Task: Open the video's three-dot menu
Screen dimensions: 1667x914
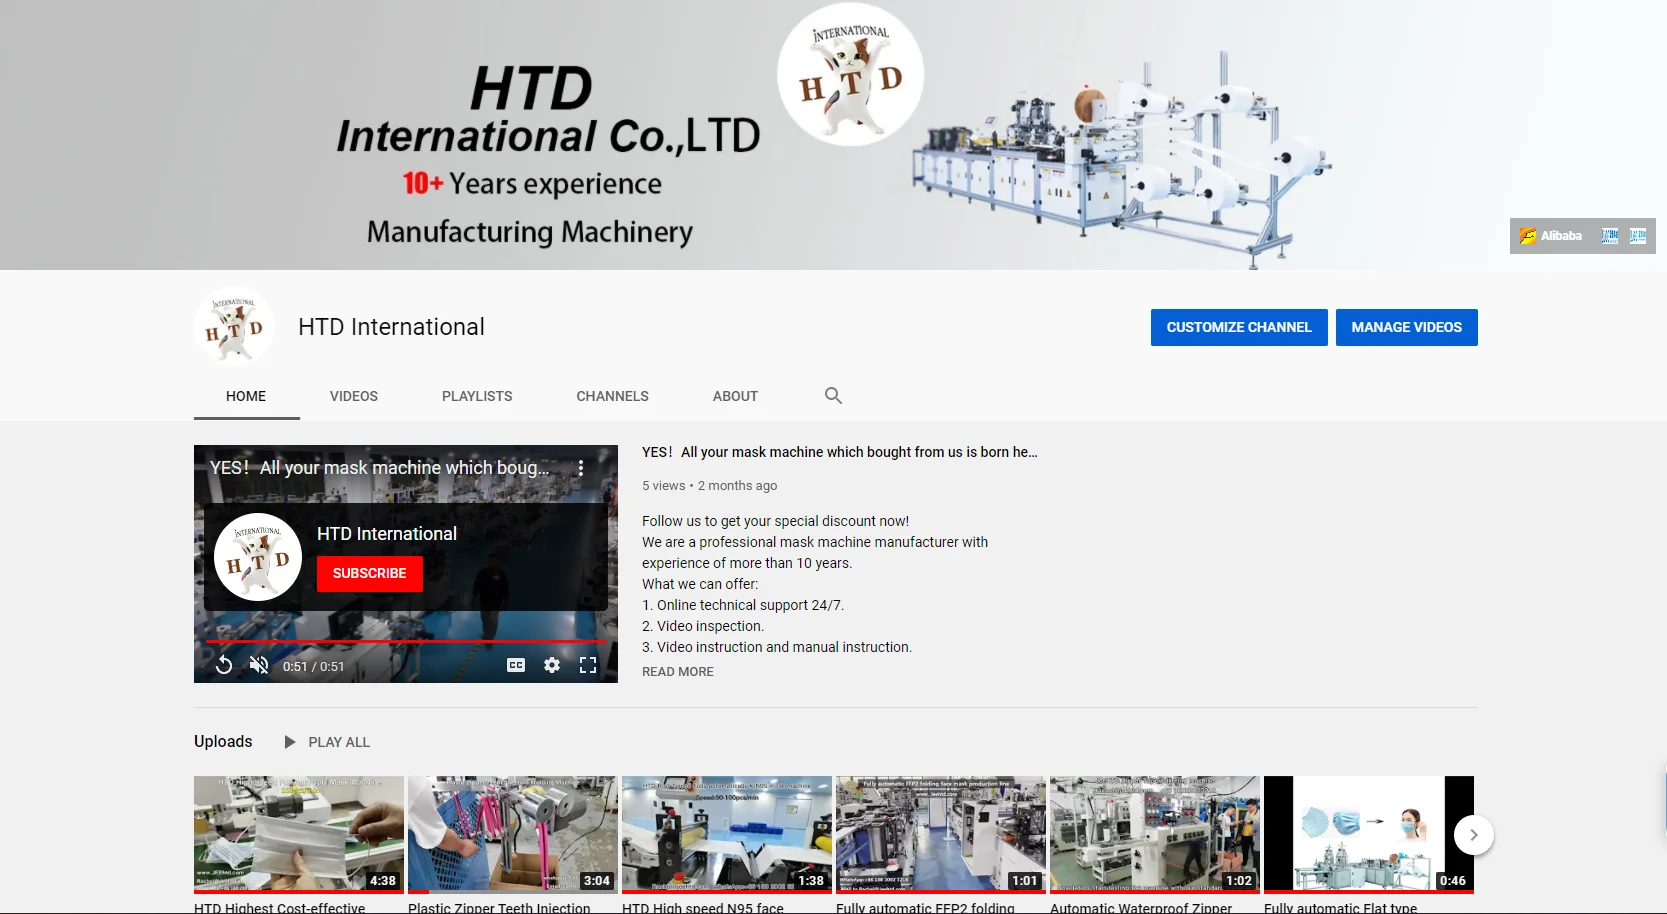Action: 580,468
